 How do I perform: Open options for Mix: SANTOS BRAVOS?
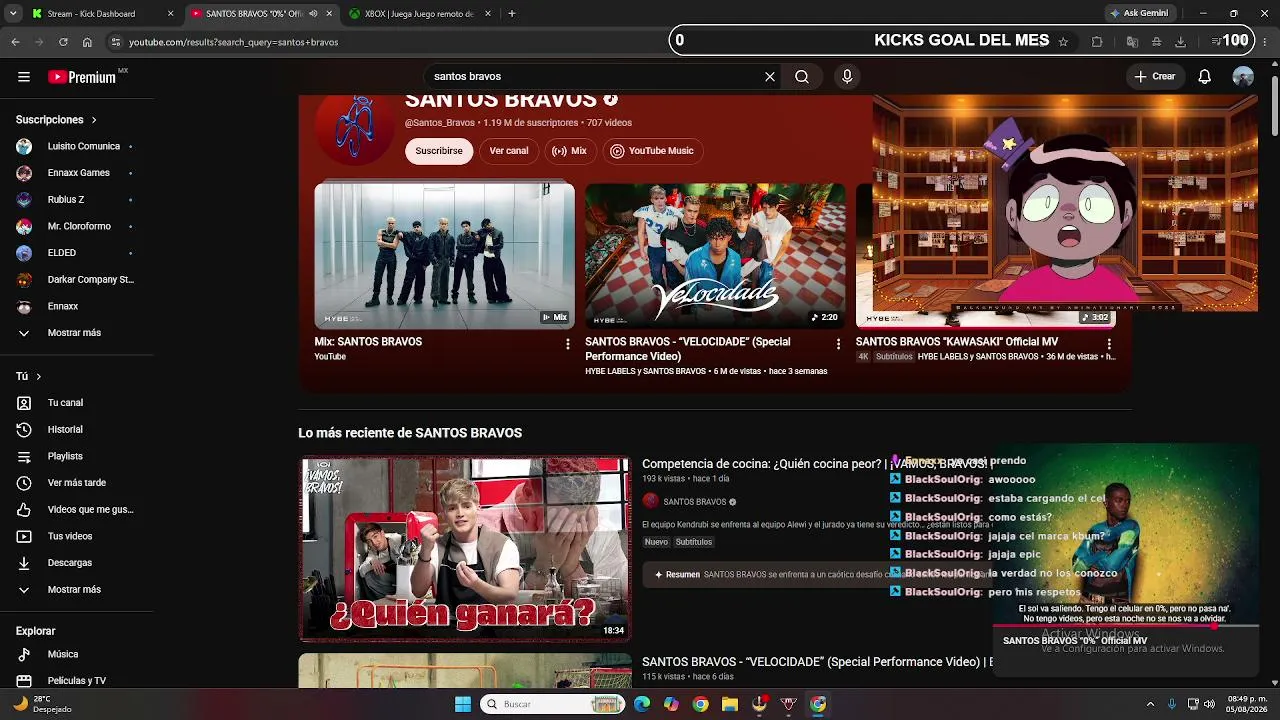coord(568,344)
